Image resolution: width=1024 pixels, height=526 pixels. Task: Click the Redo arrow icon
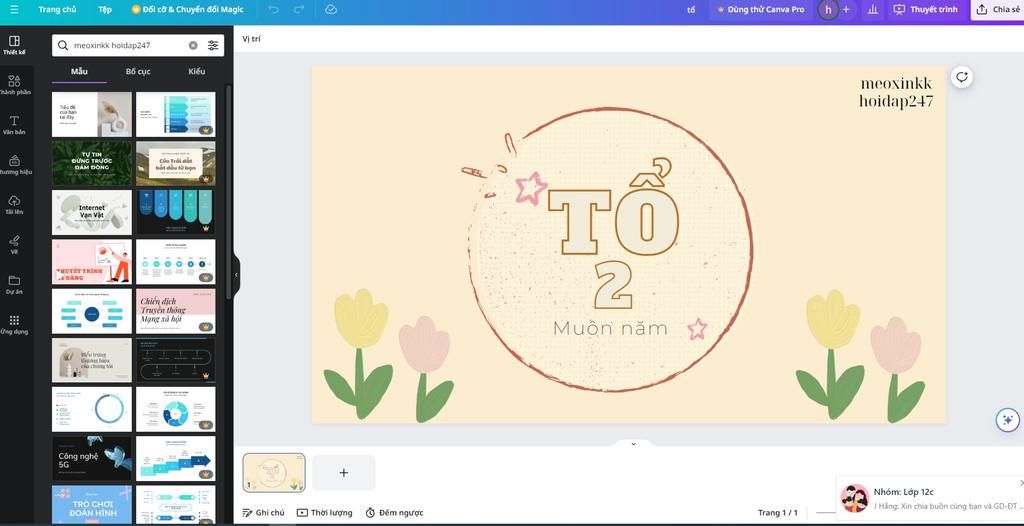pos(299,10)
